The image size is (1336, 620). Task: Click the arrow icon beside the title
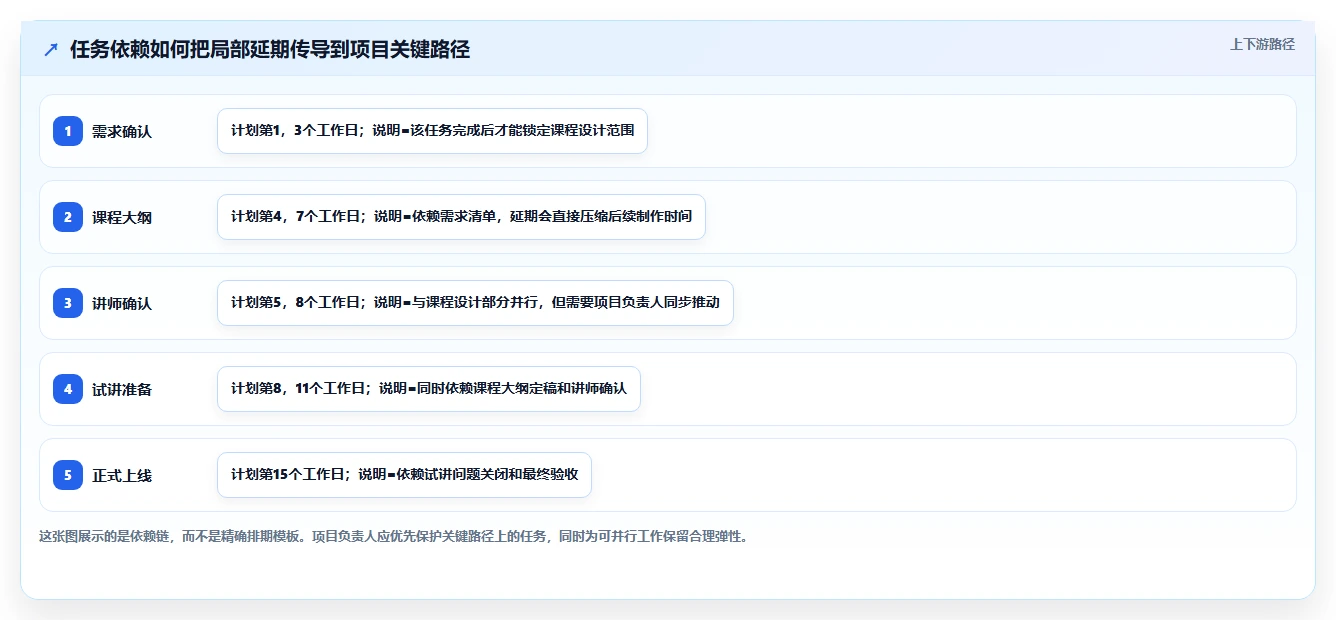click(x=51, y=49)
